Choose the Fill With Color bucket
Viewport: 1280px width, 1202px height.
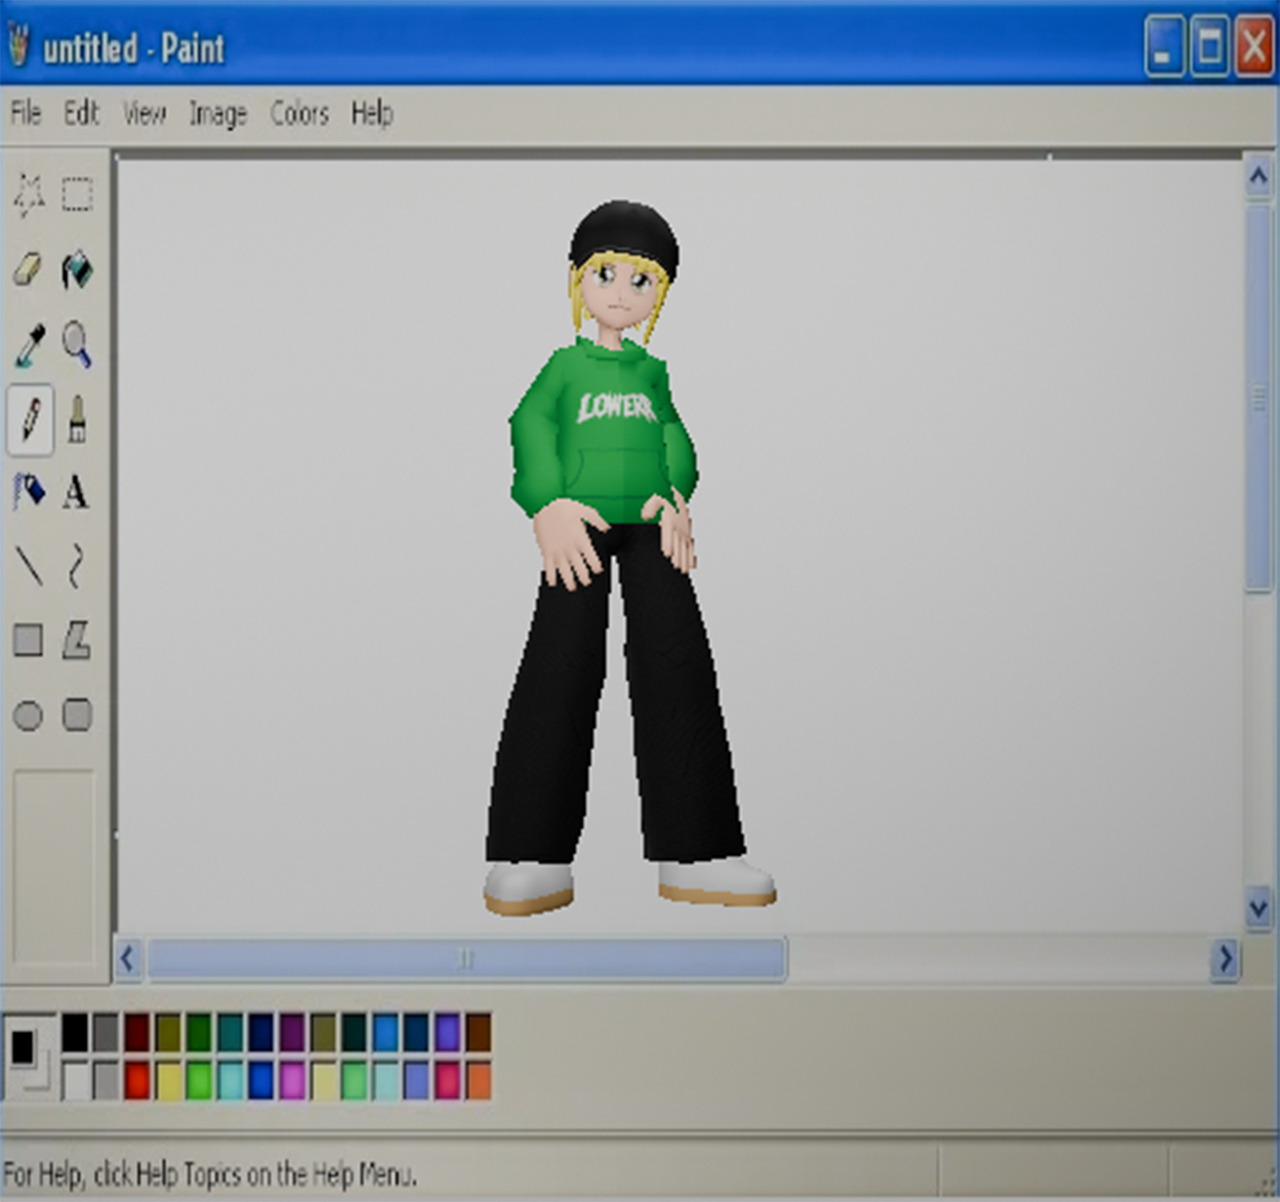[77, 269]
